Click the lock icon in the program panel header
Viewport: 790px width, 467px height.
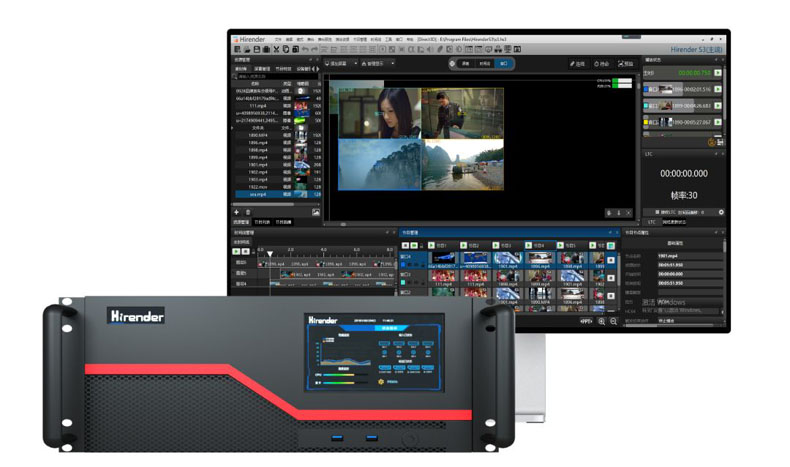tap(421, 246)
